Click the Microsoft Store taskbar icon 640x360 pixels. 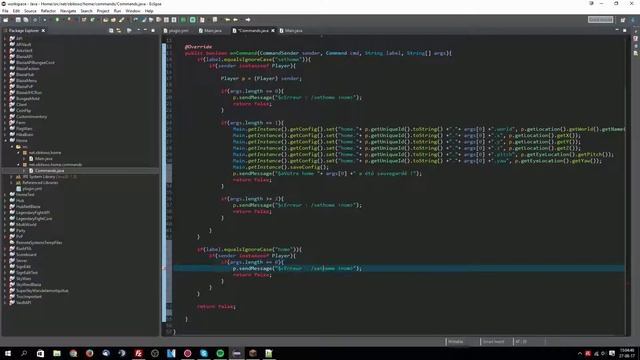click(x=40, y=353)
